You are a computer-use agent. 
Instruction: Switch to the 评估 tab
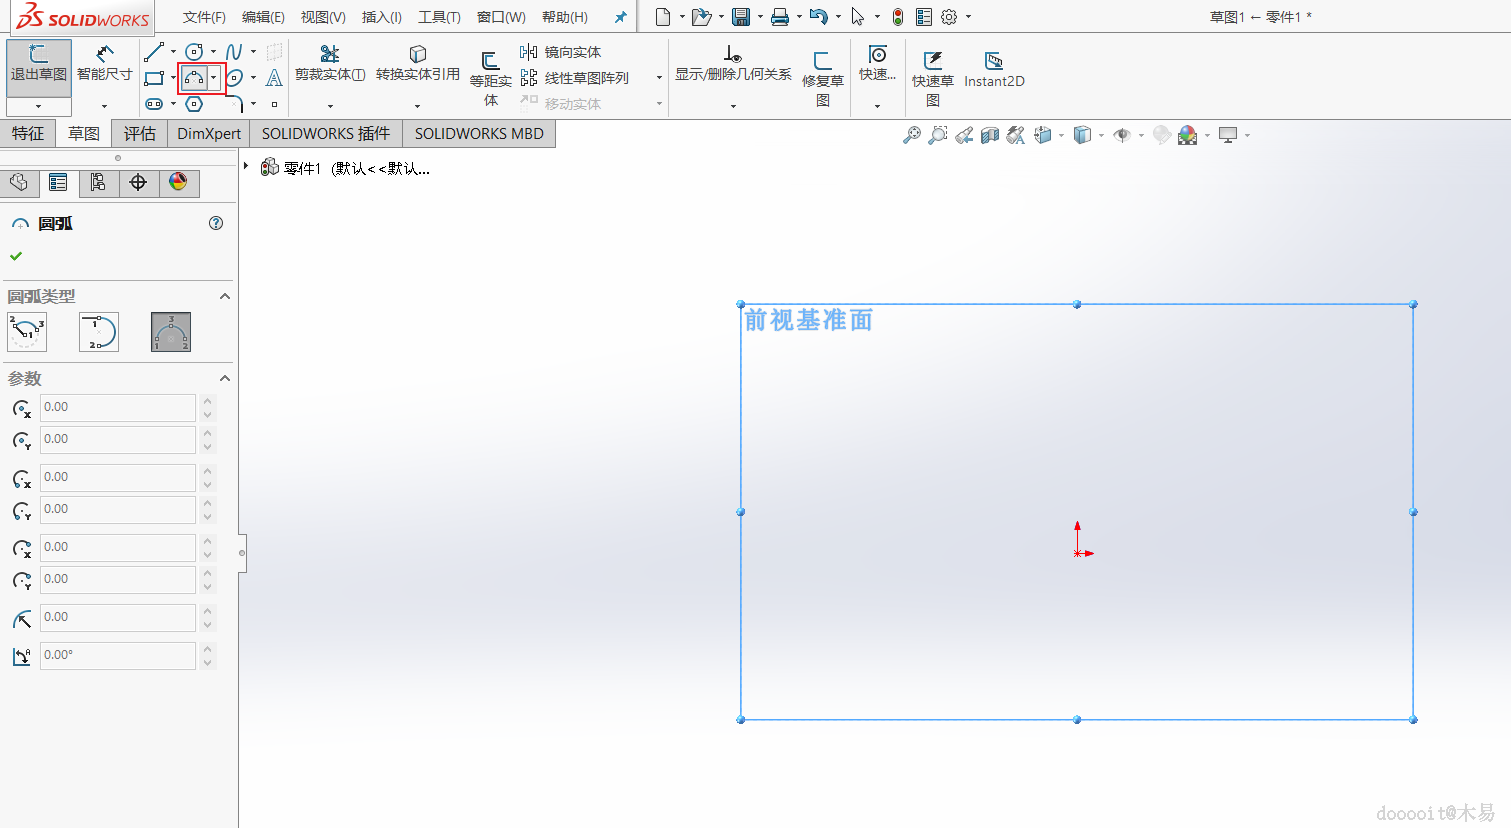(140, 133)
